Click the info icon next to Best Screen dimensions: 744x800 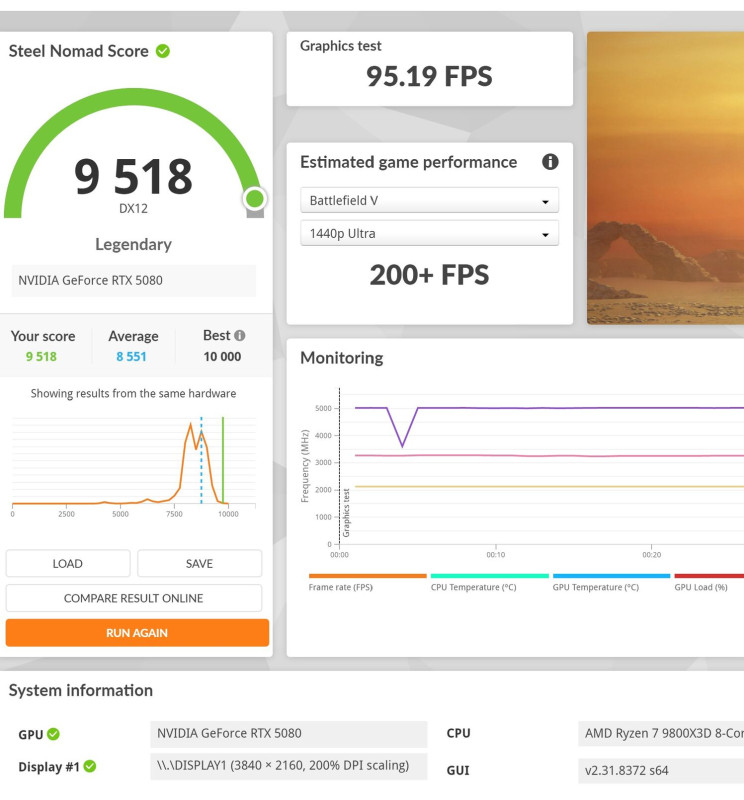click(239, 335)
